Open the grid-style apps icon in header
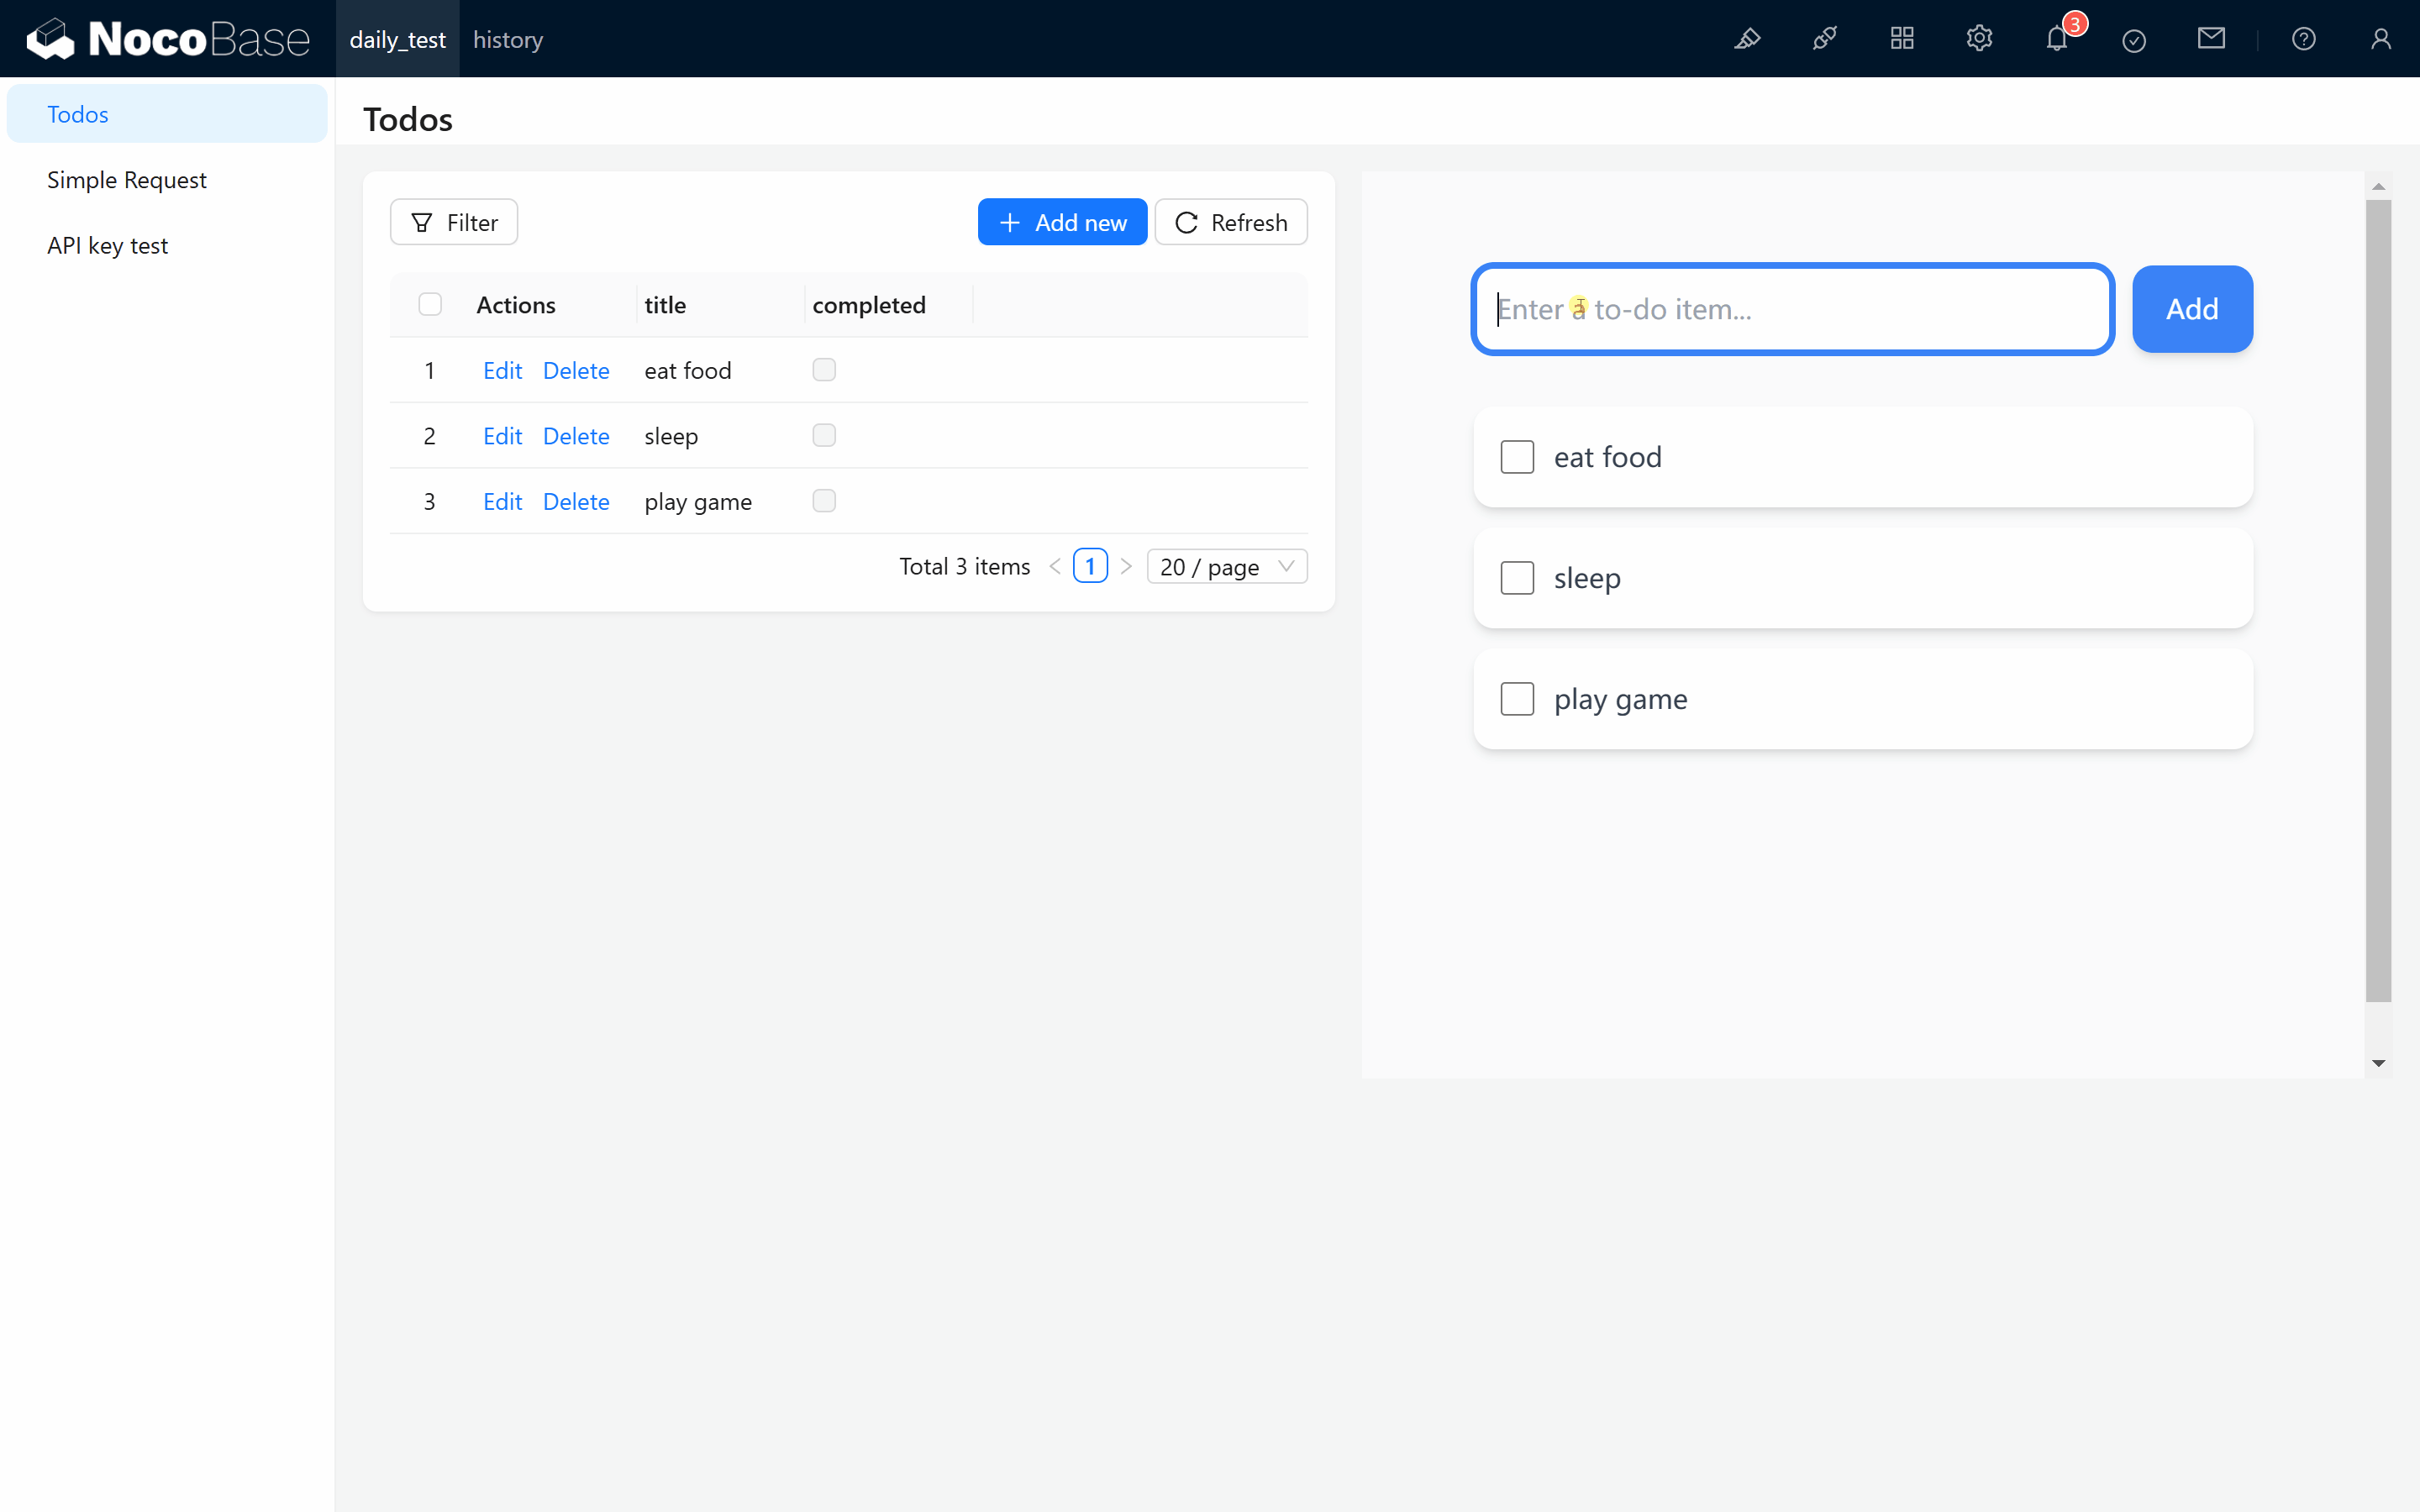The height and width of the screenshot is (1512, 2420). coord(1902,39)
